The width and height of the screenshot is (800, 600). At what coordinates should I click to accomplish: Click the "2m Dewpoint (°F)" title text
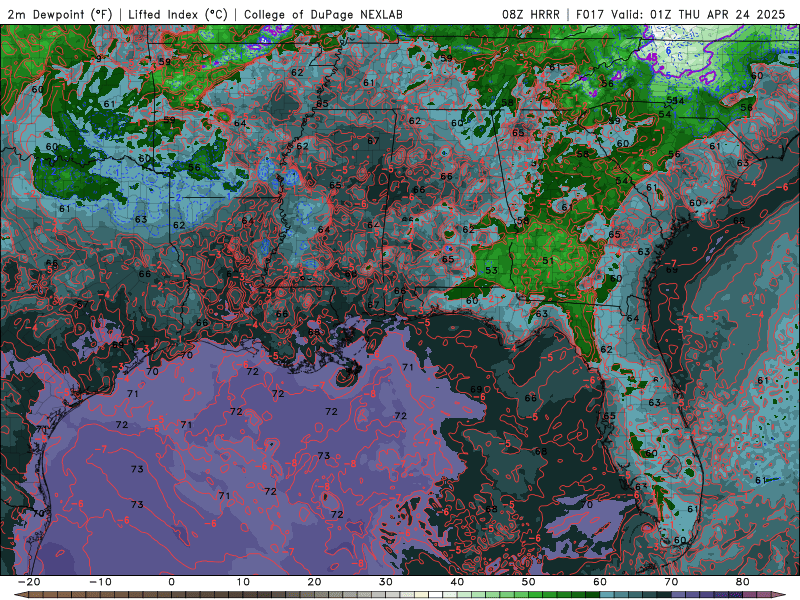click(60, 14)
